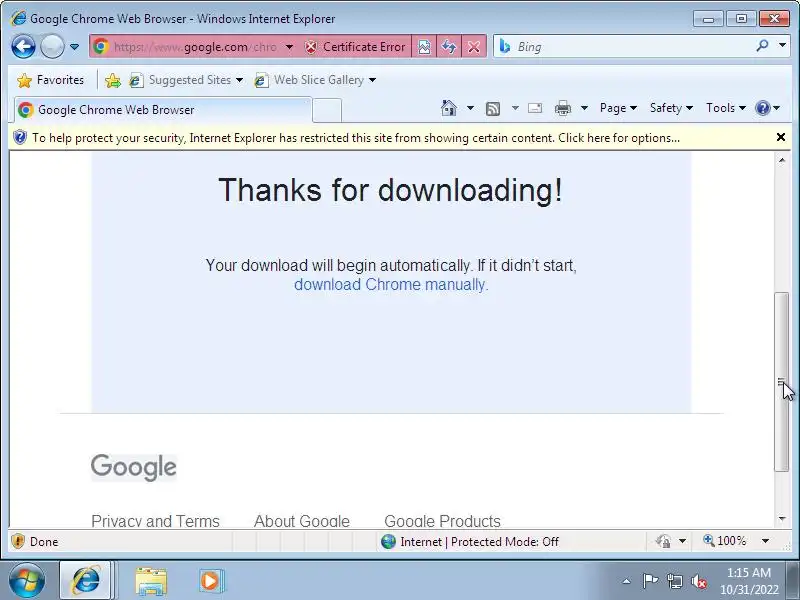Open Suggested Sites in the favorites bar
The image size is (800, 600).
coord(186,80)
